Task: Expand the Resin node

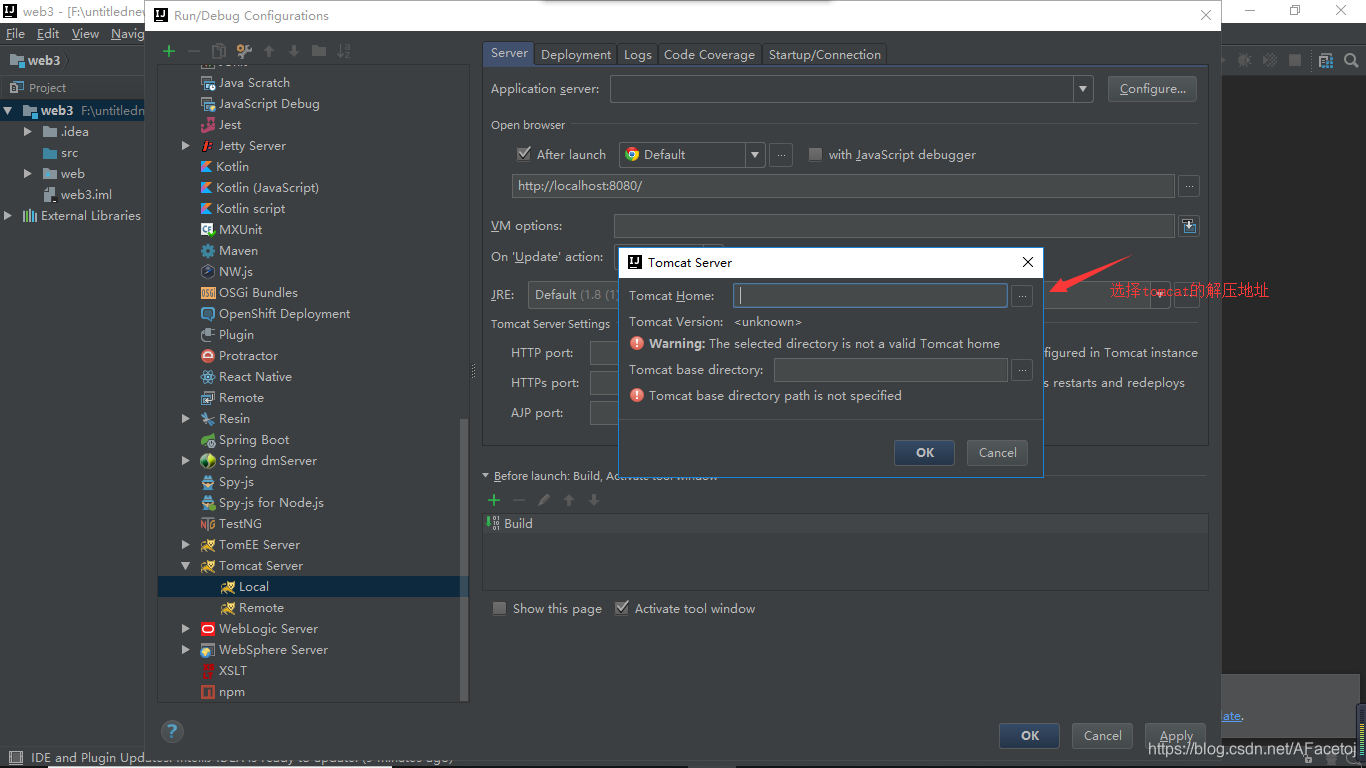Action: point(185,419)
